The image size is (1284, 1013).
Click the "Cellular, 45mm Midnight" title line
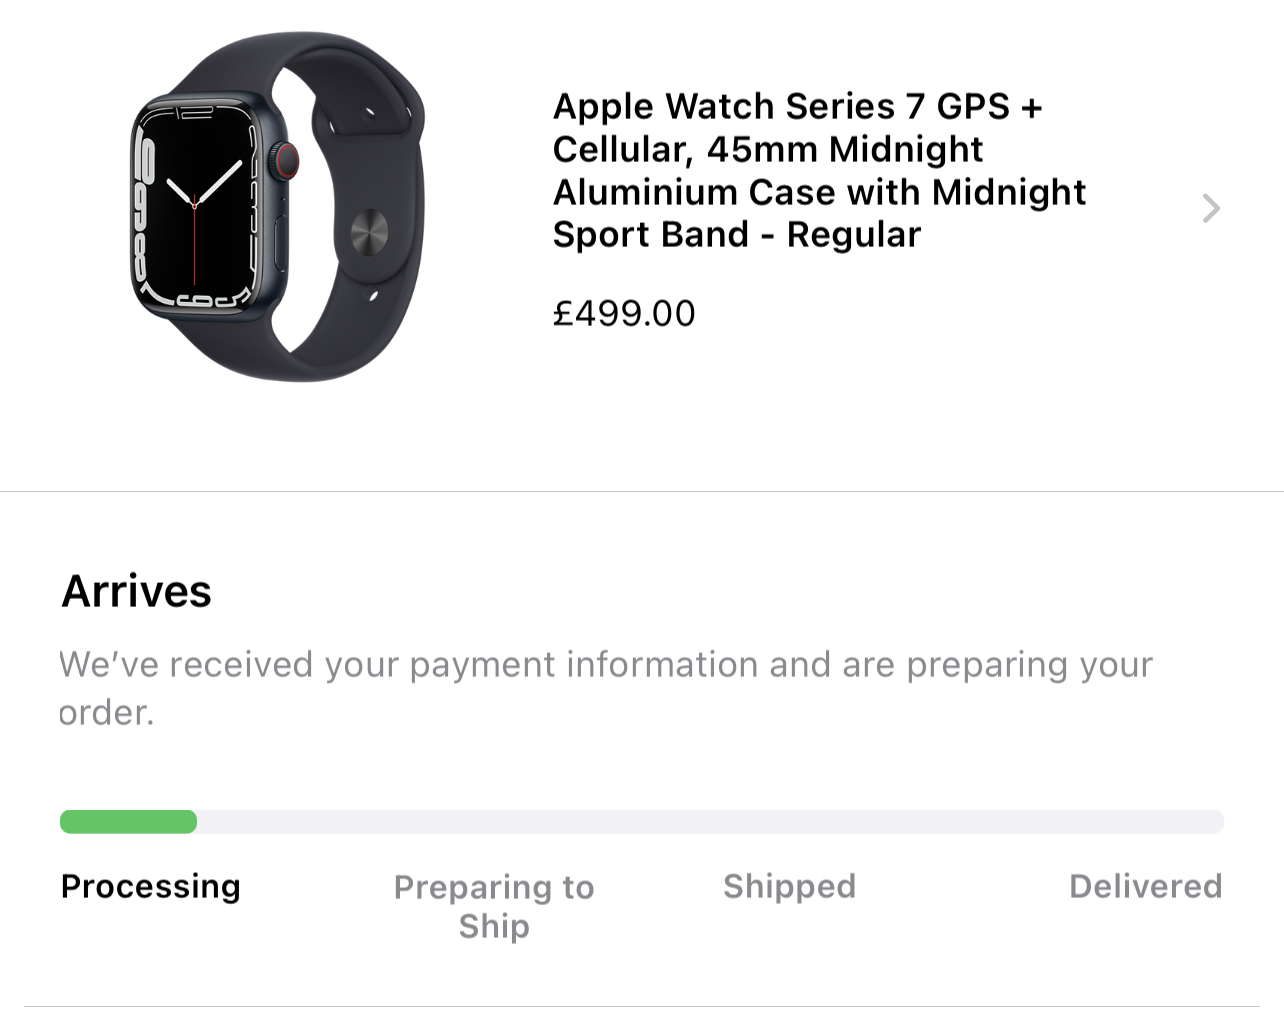[x=767, y=149]
